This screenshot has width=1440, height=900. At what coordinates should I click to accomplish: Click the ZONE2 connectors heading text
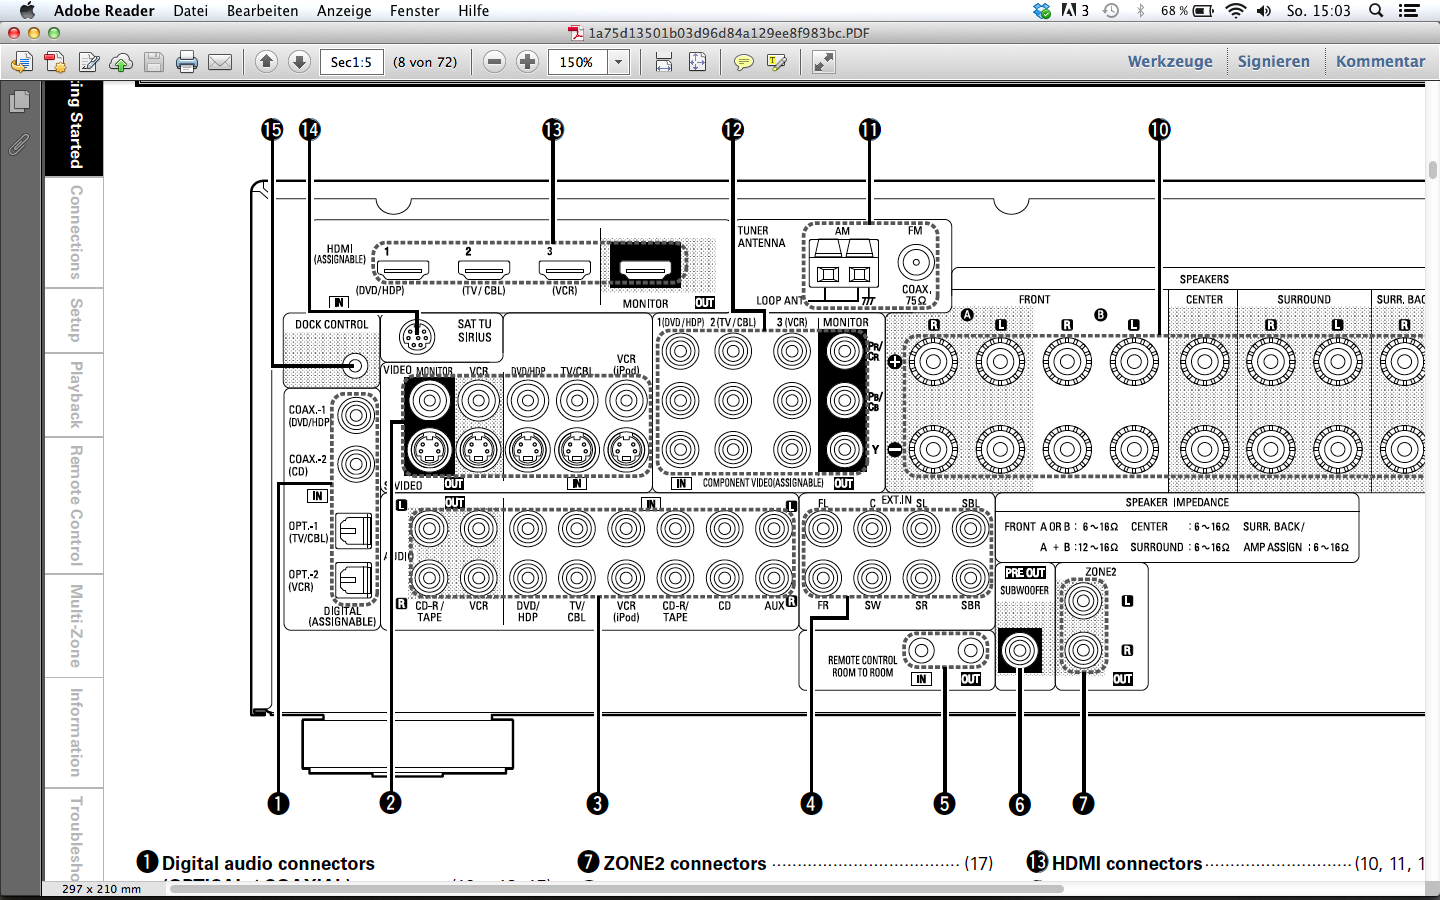(x=685, y=863)
